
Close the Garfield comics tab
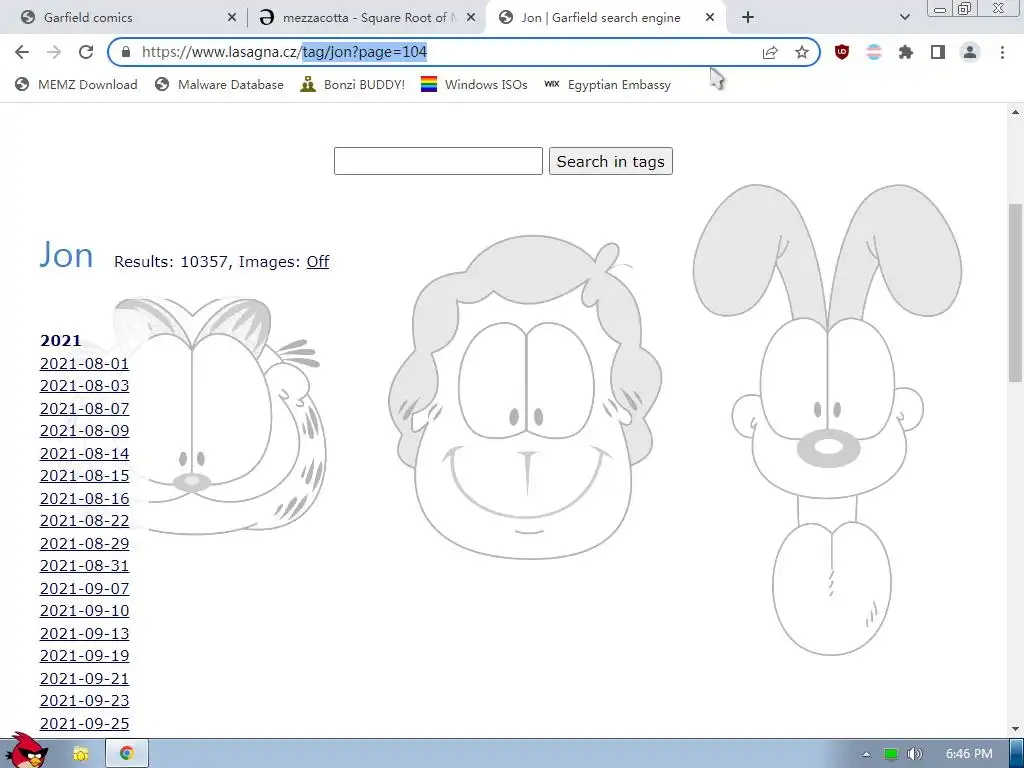[231, 18]
